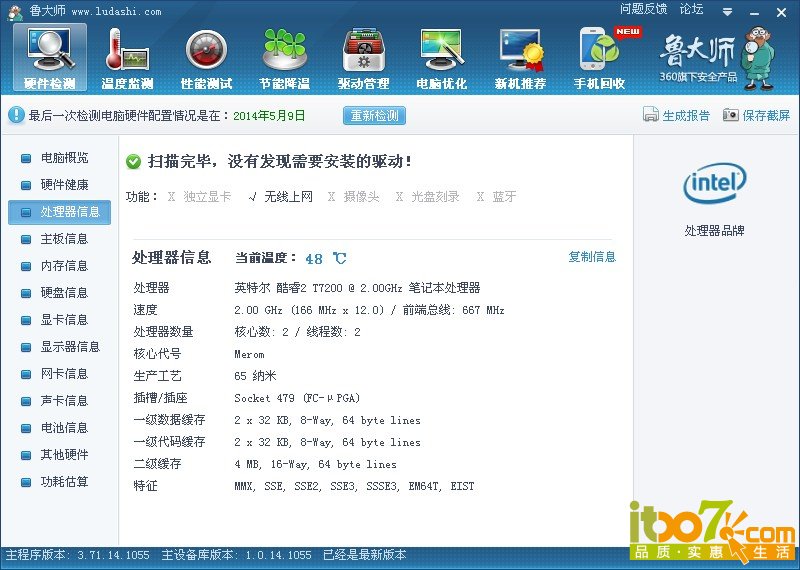Open 温度监测 temperature monitor
The width and height of the screenshot is (800, 570).
(127, 58)
